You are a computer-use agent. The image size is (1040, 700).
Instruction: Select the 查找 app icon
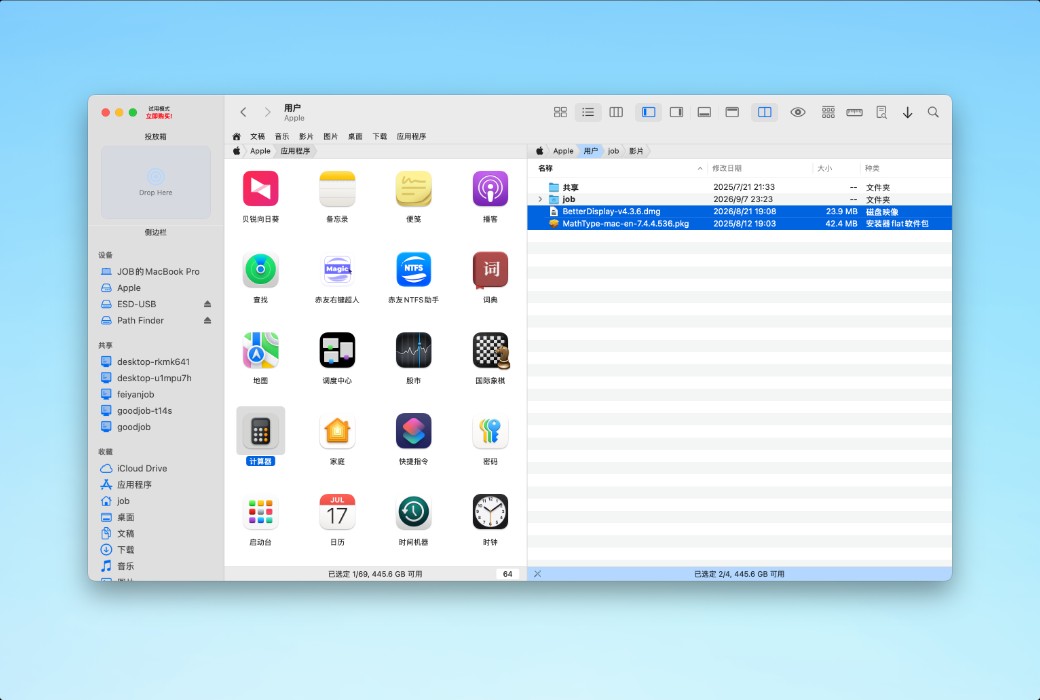tap(261, 269)
